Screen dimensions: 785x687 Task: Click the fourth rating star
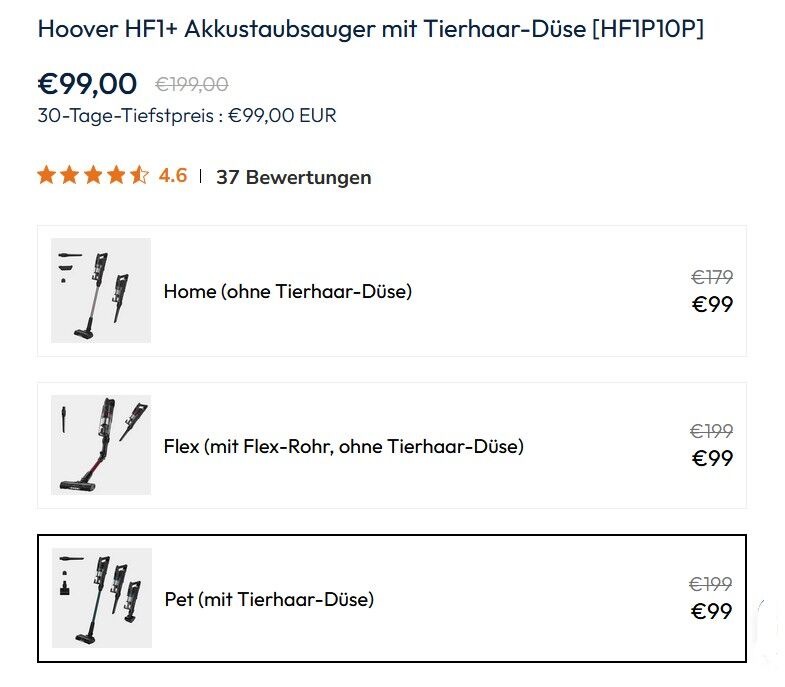point(116,176)
